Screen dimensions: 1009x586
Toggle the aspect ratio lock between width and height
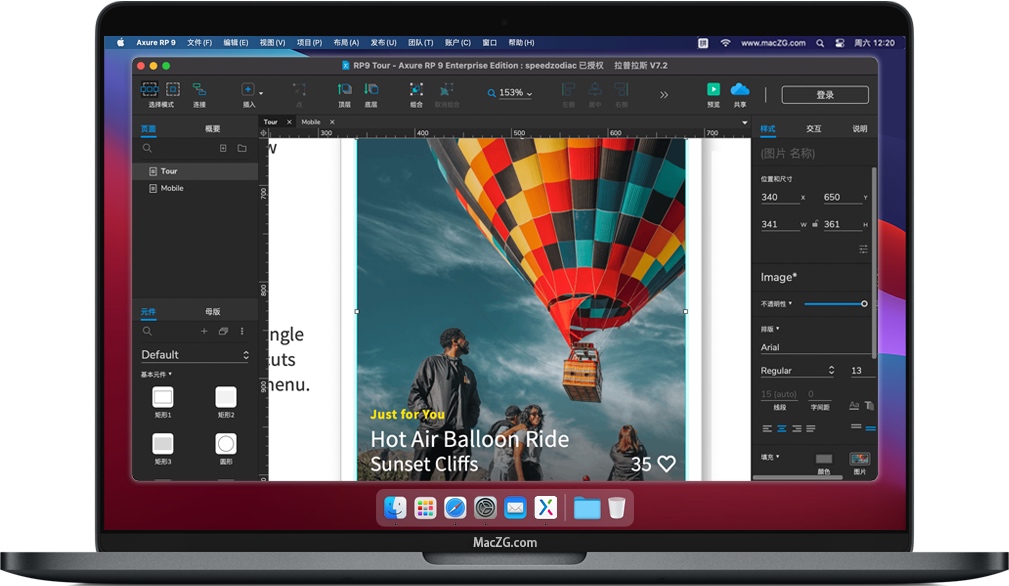pos(816,224)
